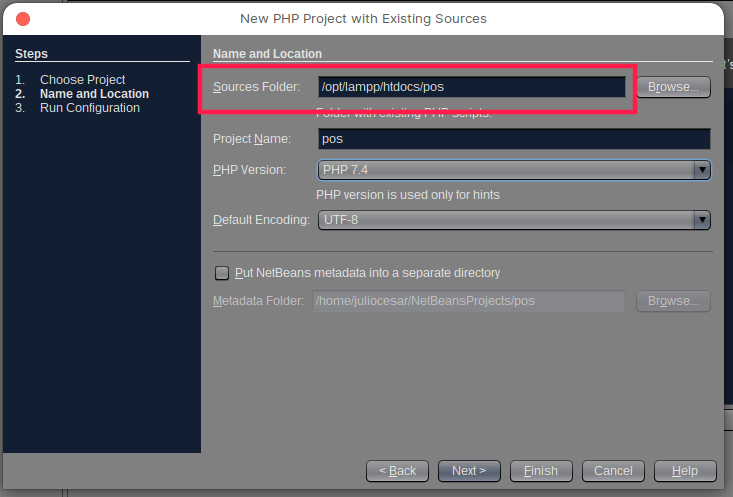Select the Choose Project step
The image size is (733, 497).
point(82,80)
